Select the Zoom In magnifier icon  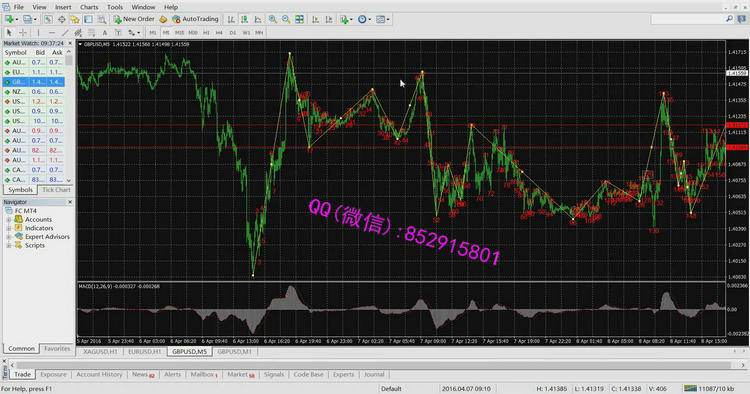click(x=273, y=19)
